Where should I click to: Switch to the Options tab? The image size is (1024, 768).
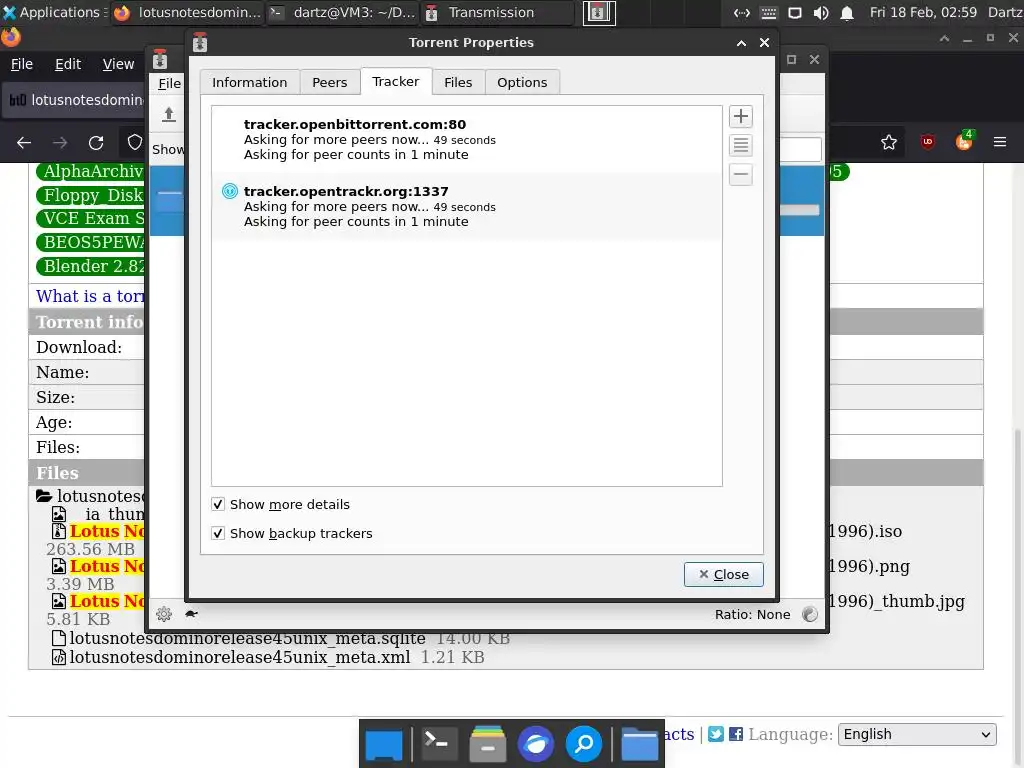522,82
